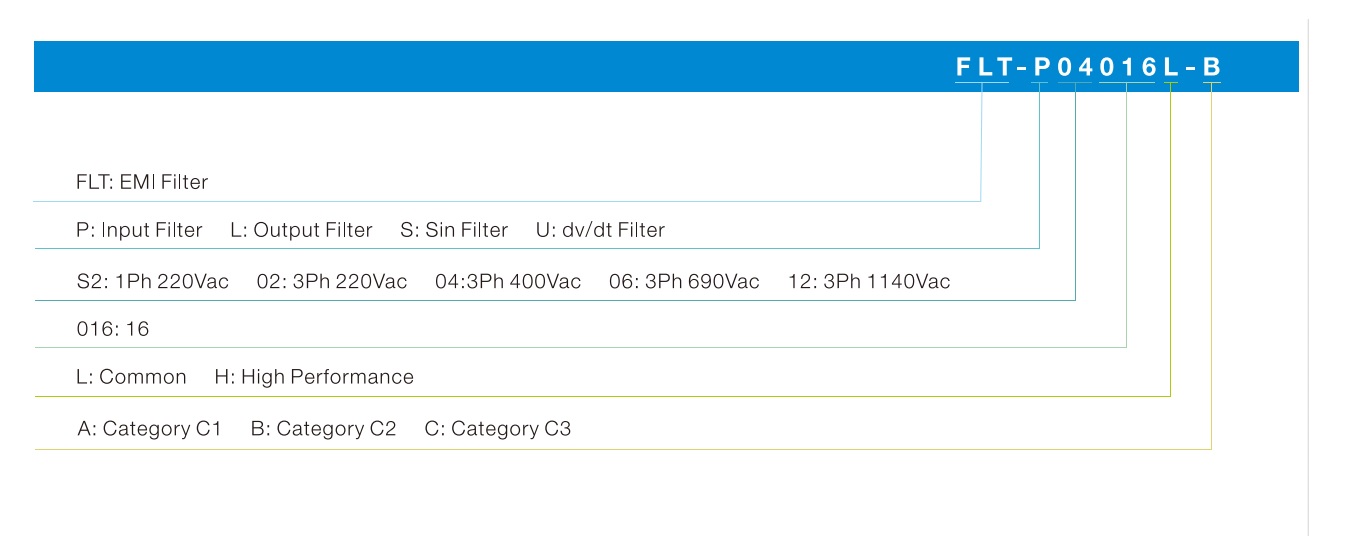
Task: Click the final 'B' in the header code
Action: point(1211,68)
